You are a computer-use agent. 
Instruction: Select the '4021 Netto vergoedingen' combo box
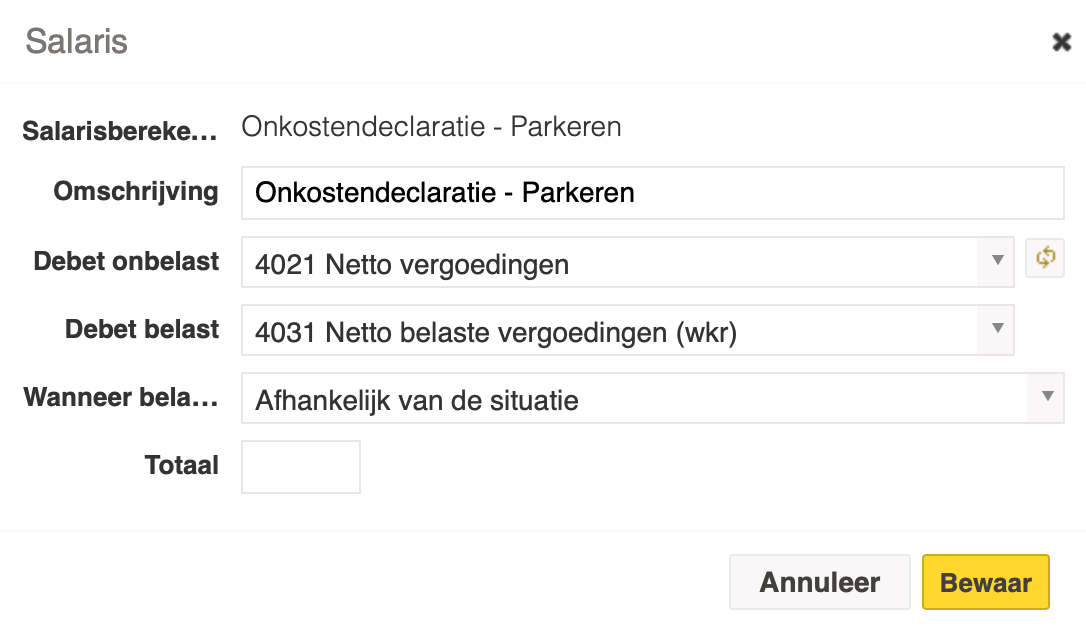pos(627,262)
